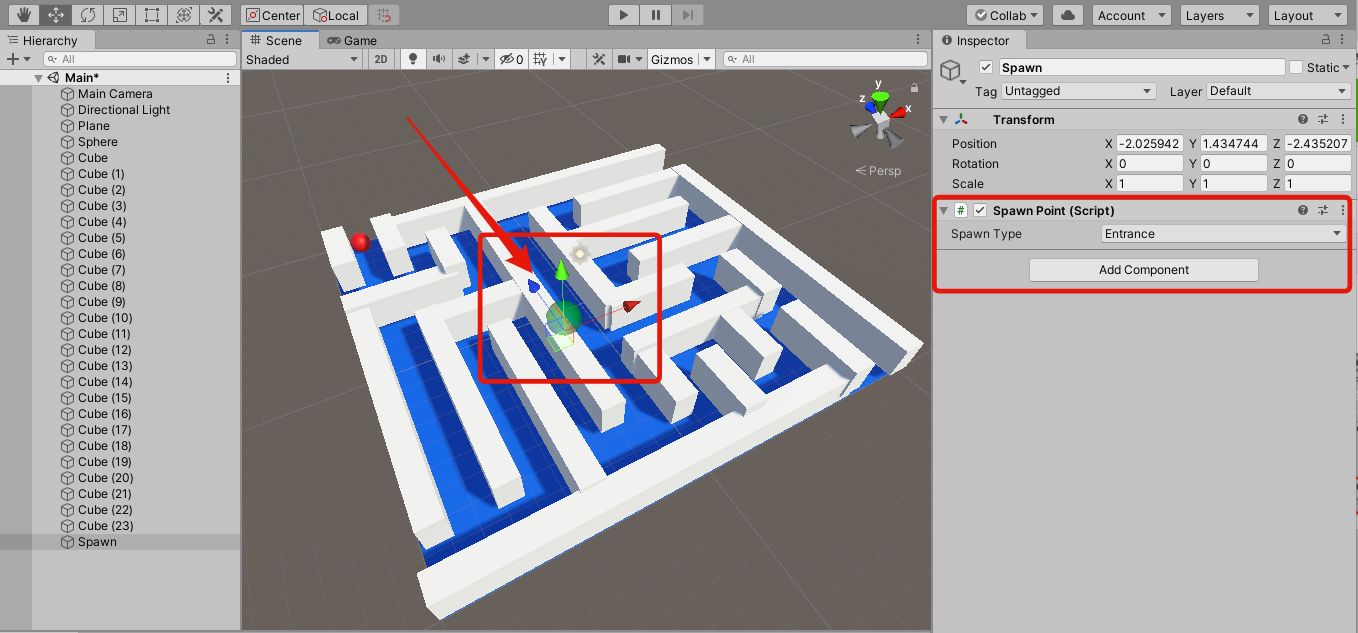Image resolution: width=1358 pixels, height=633 pixels.
Task: Lock the Hierarchy panel
Action: [x=211, y=40]
